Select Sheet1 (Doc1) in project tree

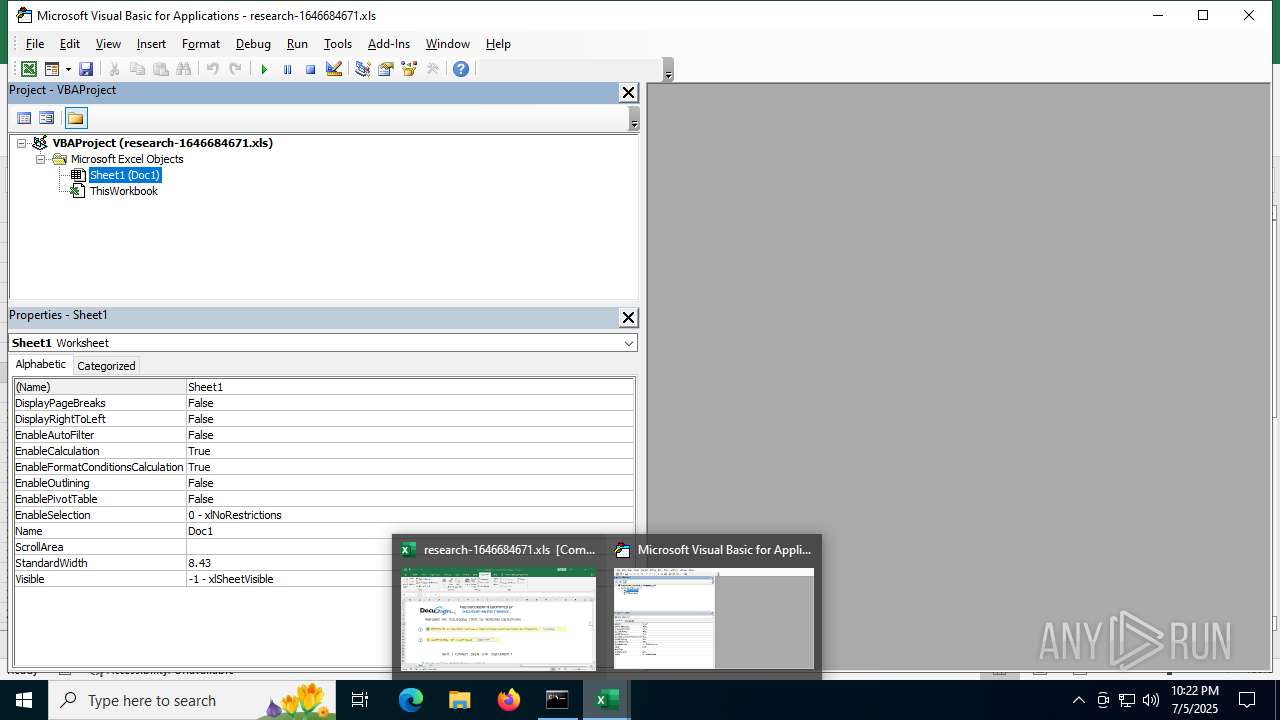pyautogui.click(x=124, y=175)
